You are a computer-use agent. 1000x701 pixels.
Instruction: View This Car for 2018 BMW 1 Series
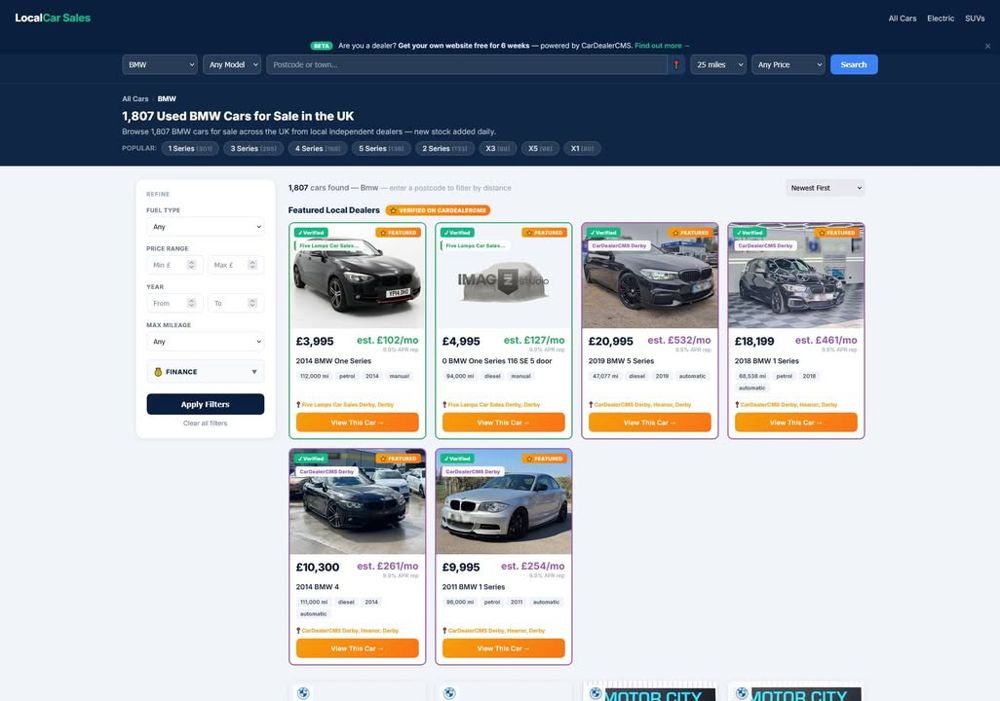click(x=796, y=422)
